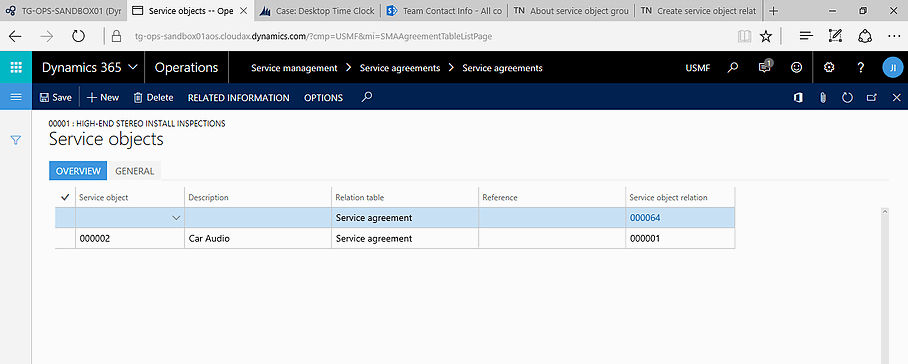Click the browser address bar URL
Viewport: 908px width, 364px height.
pyautogui.click(x=313, y=36)
